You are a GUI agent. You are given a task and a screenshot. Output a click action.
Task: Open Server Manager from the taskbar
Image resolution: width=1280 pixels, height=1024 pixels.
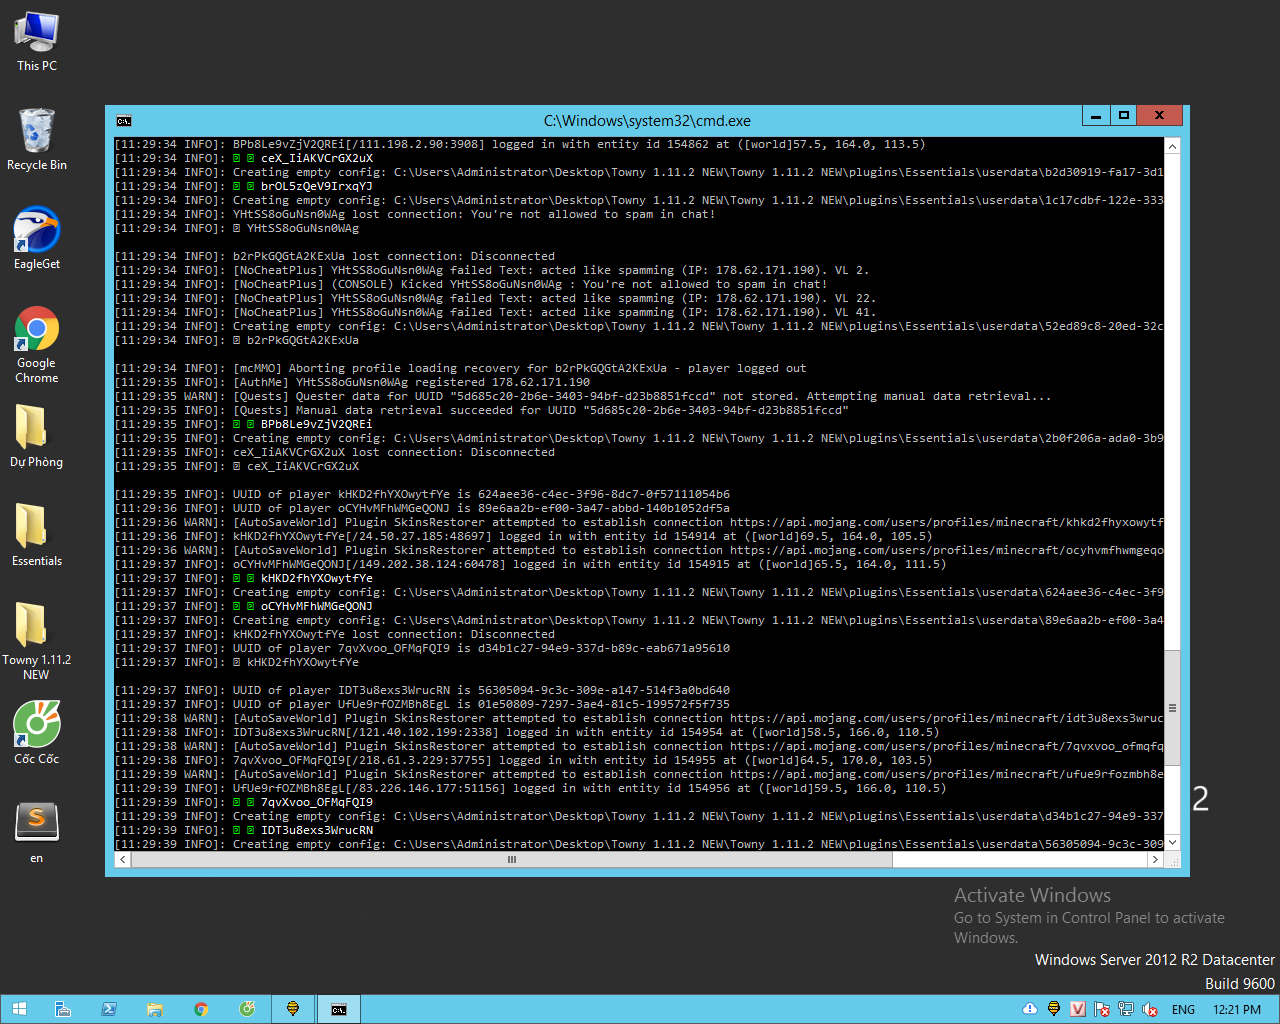pos(63,1009)
